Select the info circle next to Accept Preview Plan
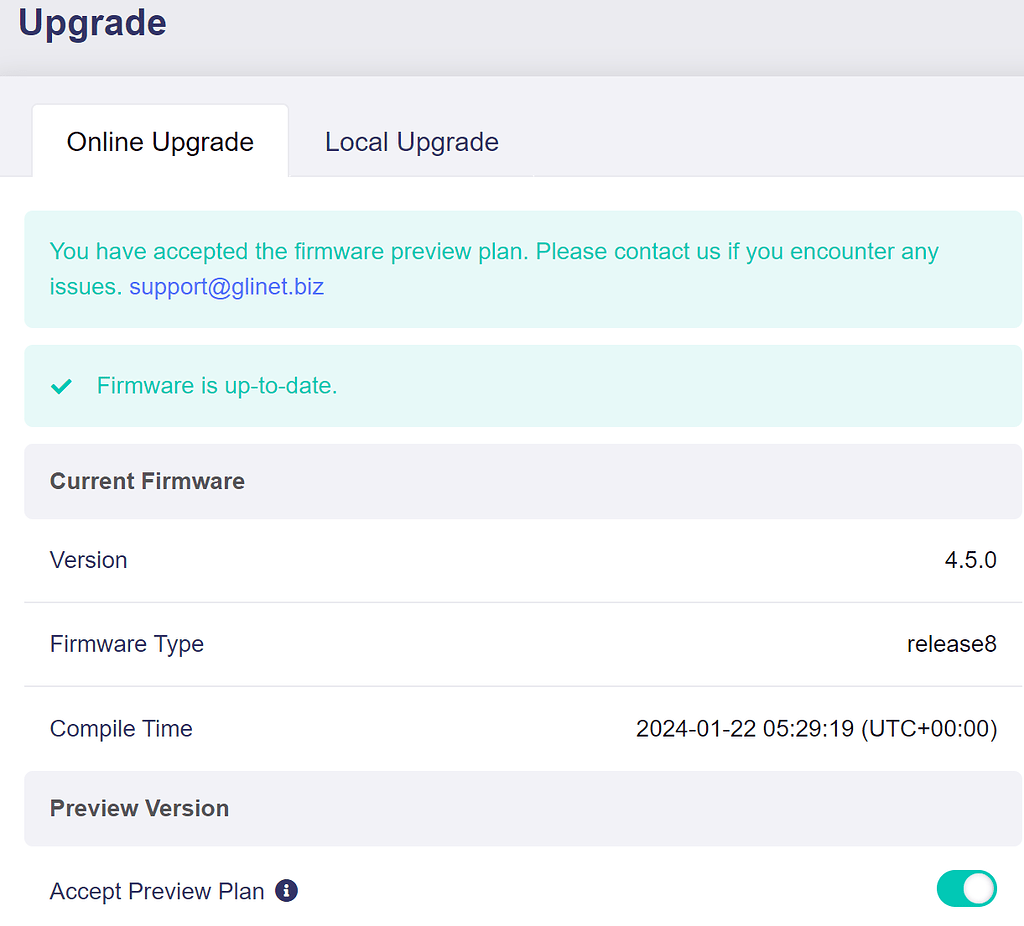1024x926 pixels. [285, 890]
